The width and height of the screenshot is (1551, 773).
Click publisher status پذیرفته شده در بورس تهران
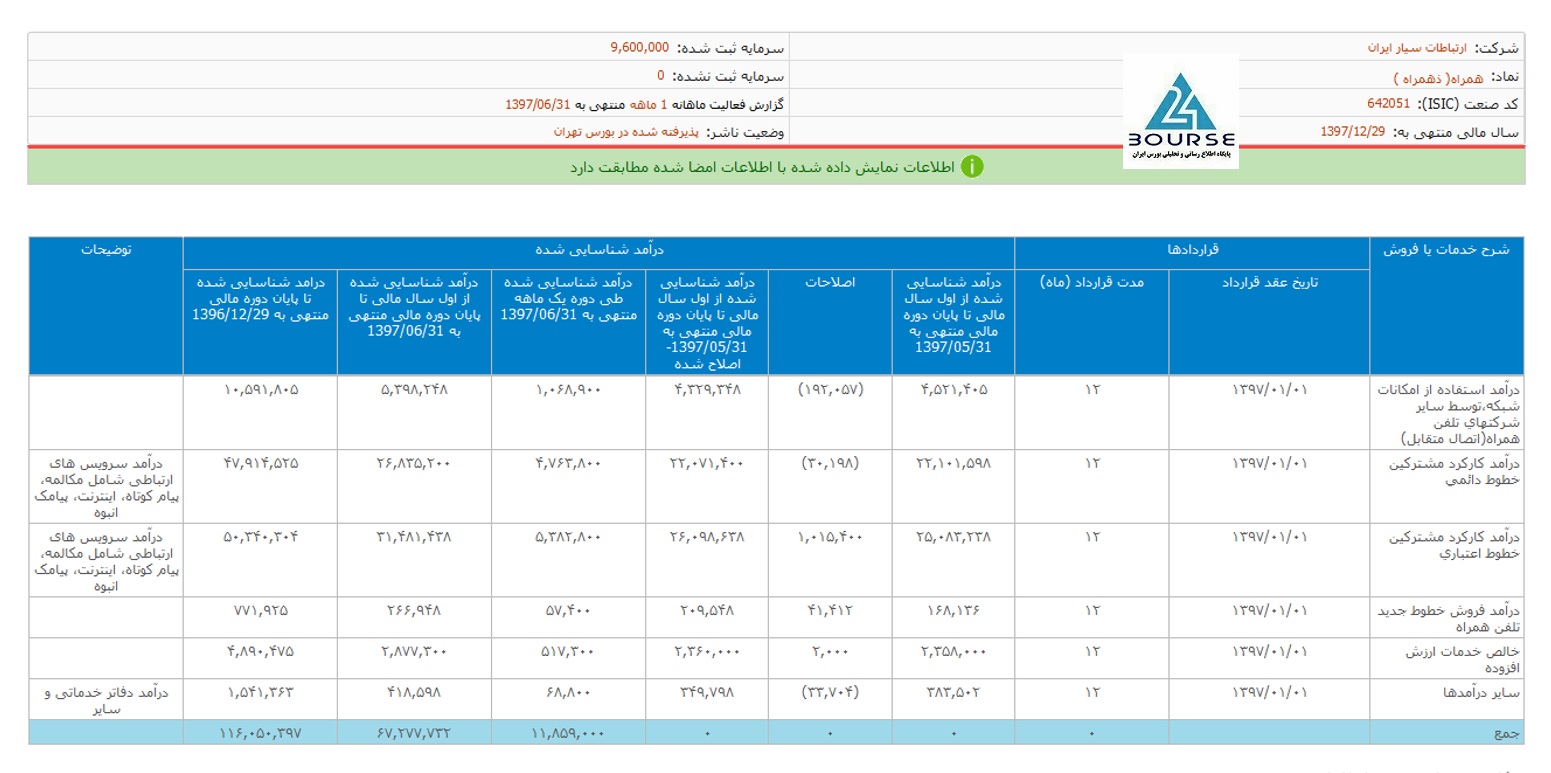point(627,132)
